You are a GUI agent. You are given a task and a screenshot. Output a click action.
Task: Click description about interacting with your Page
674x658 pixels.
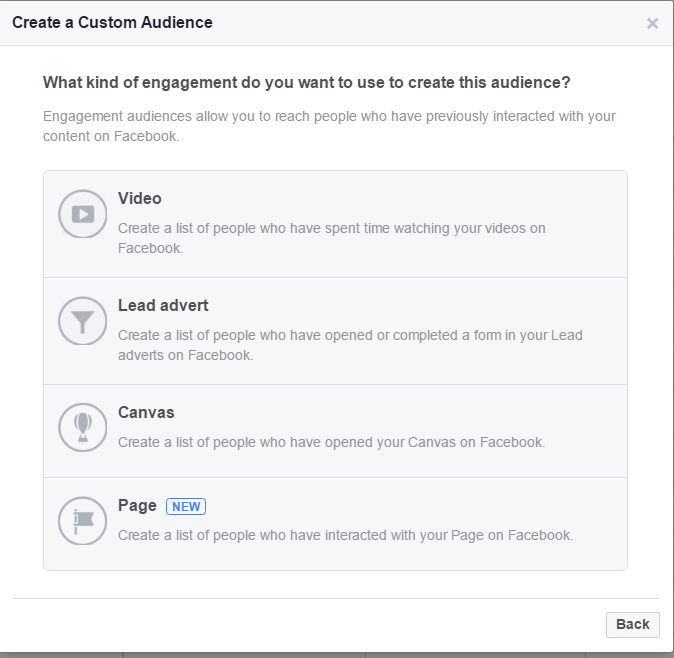[x=346, y=536]
